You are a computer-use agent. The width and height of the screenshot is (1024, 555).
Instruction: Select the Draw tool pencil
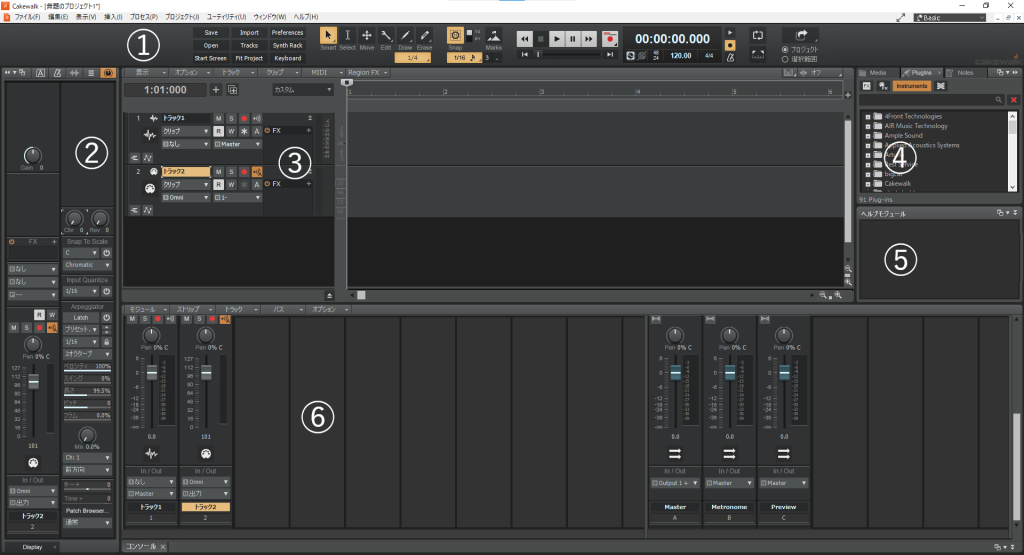tap(406, 36)
